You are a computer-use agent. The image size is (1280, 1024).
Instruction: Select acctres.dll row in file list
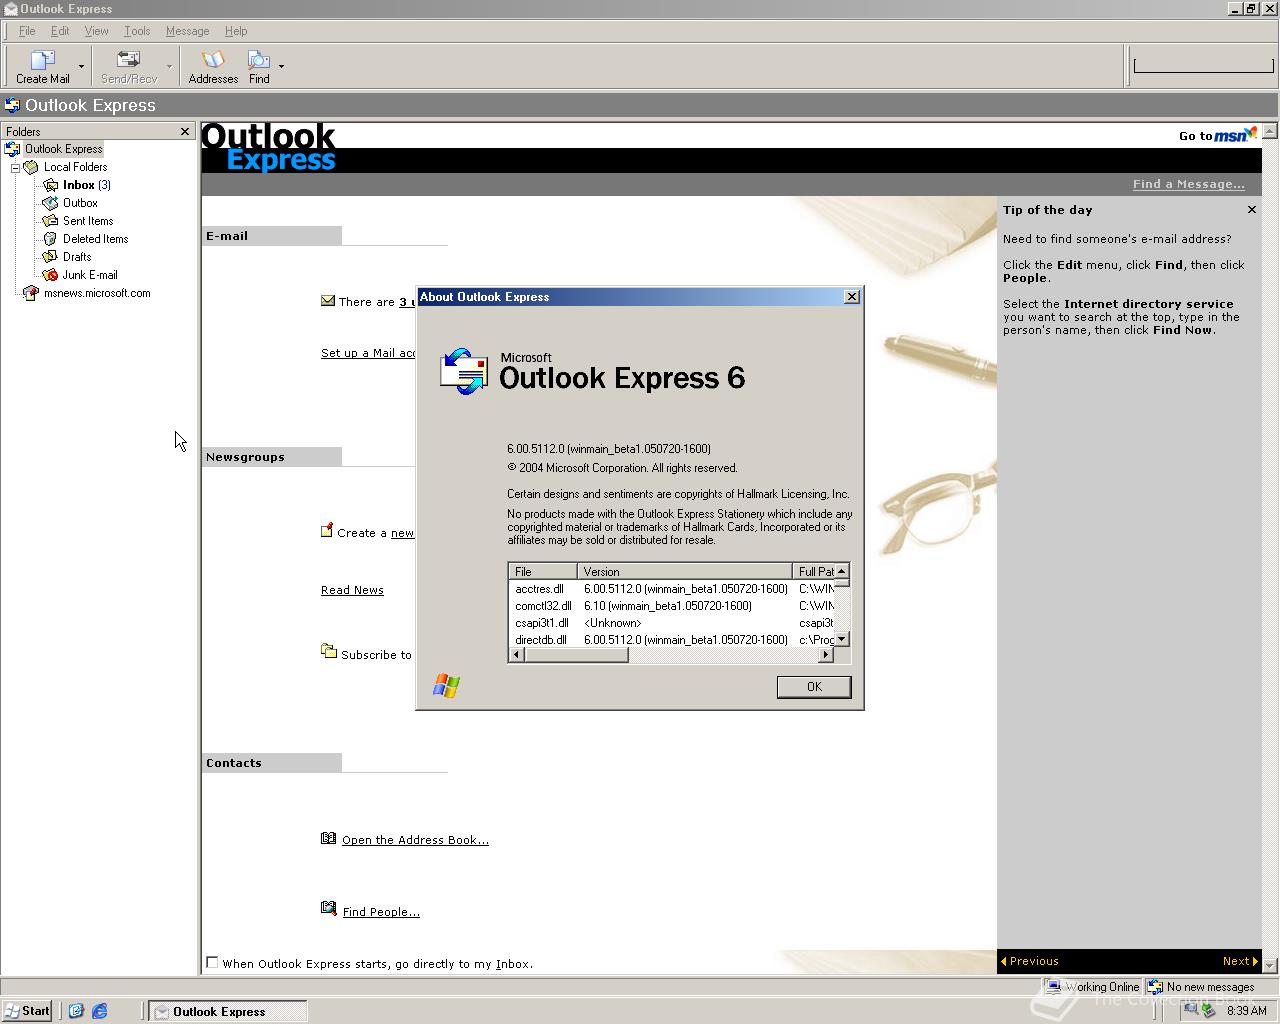point(671,589)
